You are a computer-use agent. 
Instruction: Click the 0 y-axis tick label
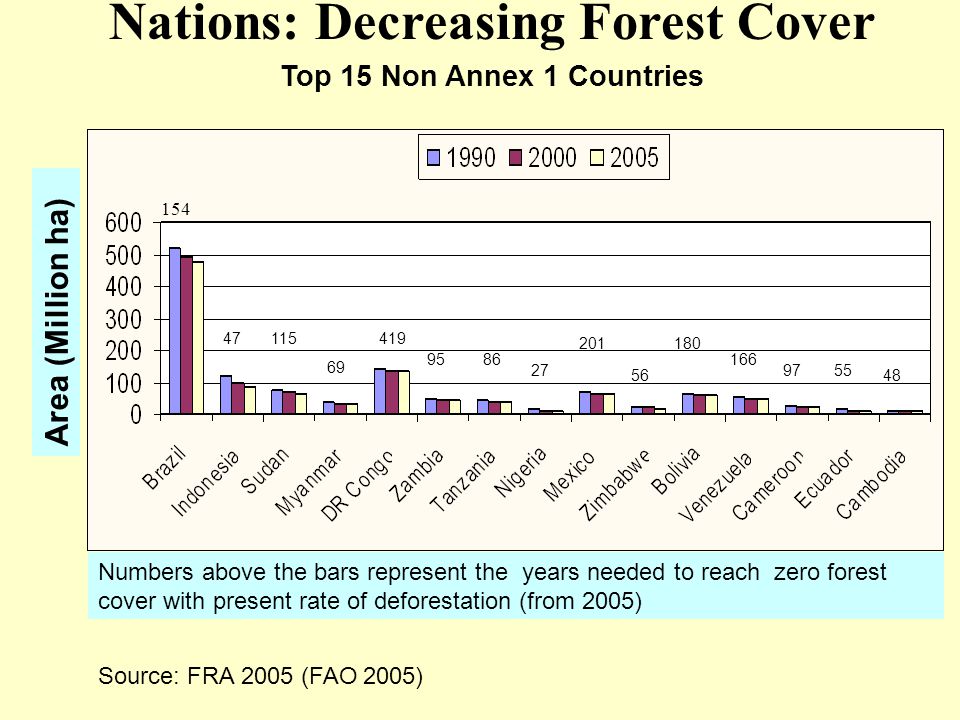pyautogui.click(x=136, y=416)
